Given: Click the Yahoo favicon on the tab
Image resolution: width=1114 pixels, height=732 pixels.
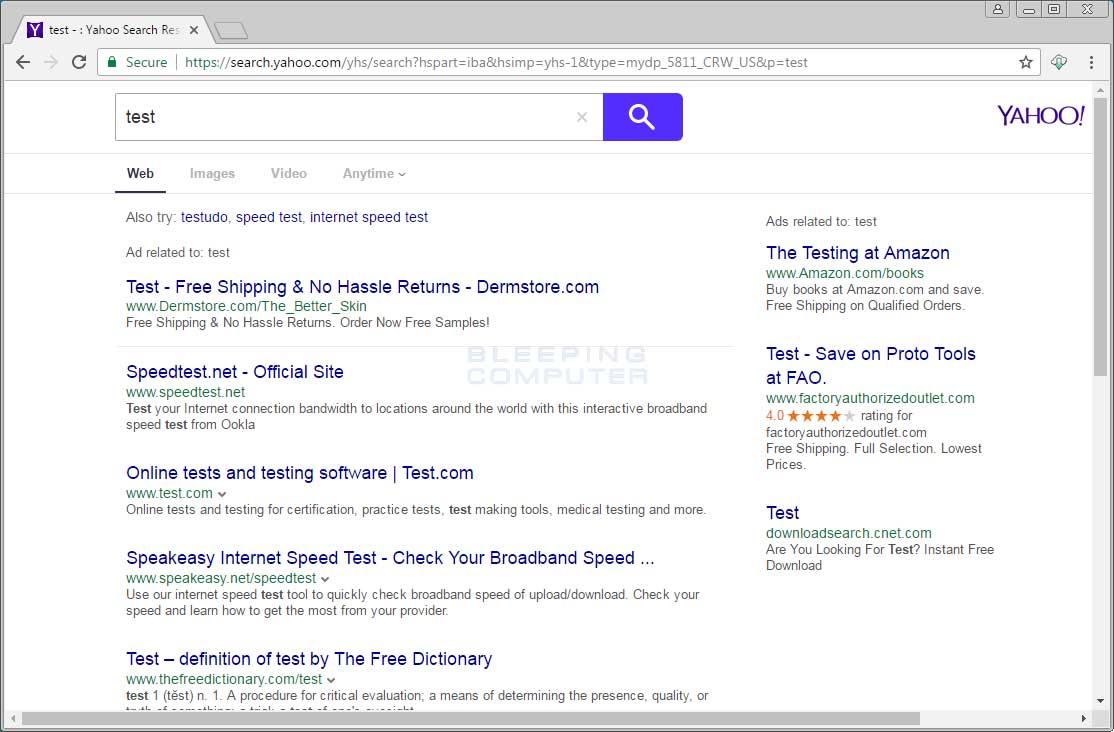Looking at the screenshot, I should pos(35,30).
